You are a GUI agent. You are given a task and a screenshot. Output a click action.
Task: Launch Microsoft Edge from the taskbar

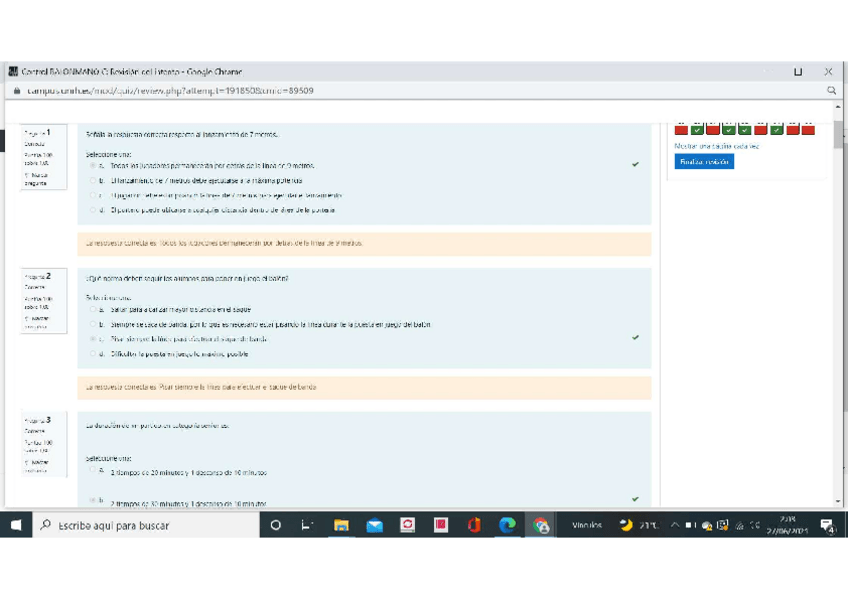[x=507, y=525]
